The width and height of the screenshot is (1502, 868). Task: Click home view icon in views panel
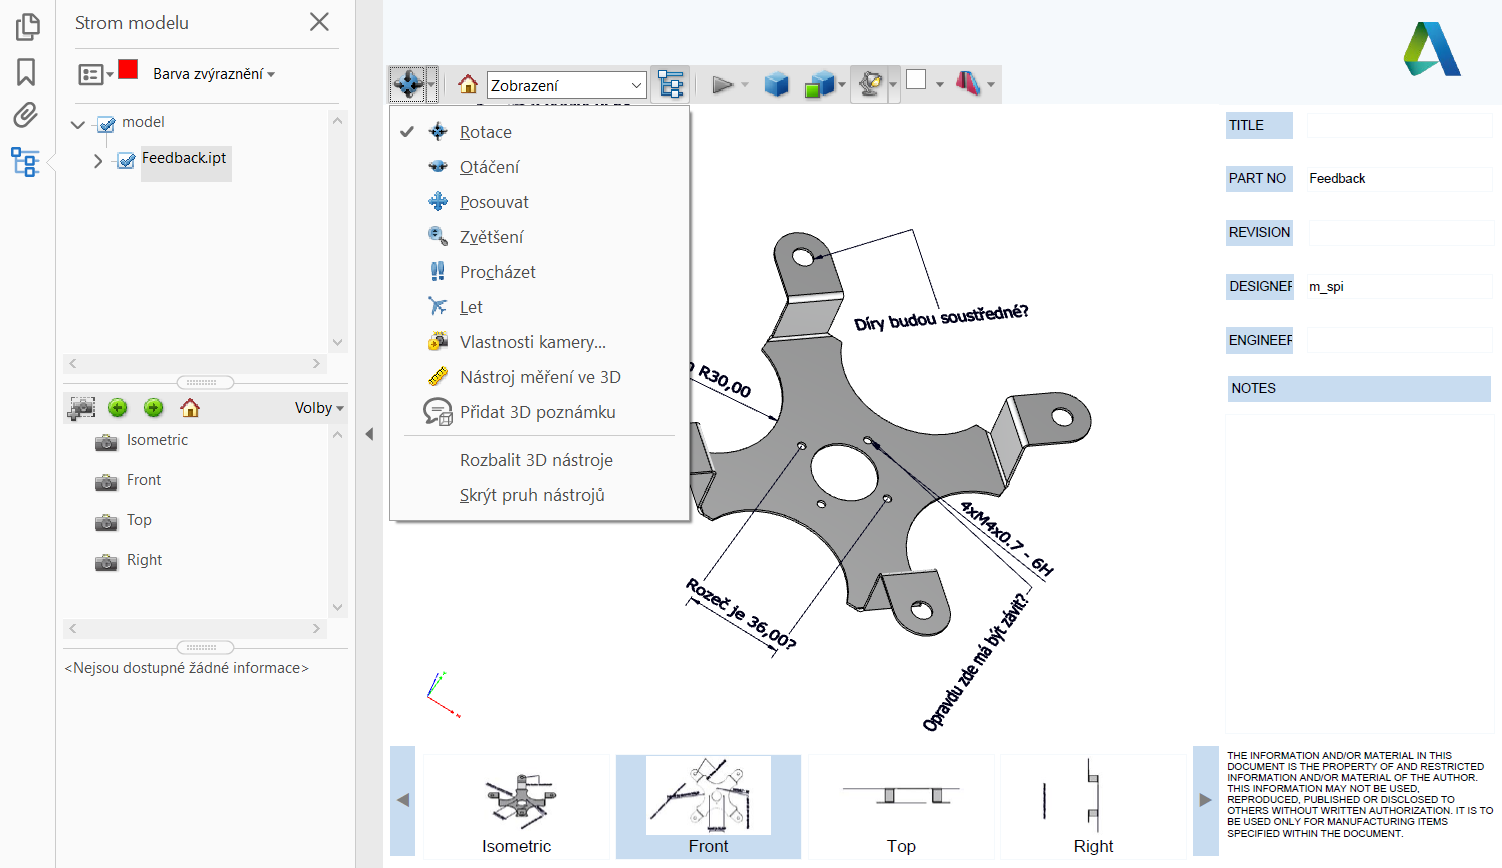[190, 408]
